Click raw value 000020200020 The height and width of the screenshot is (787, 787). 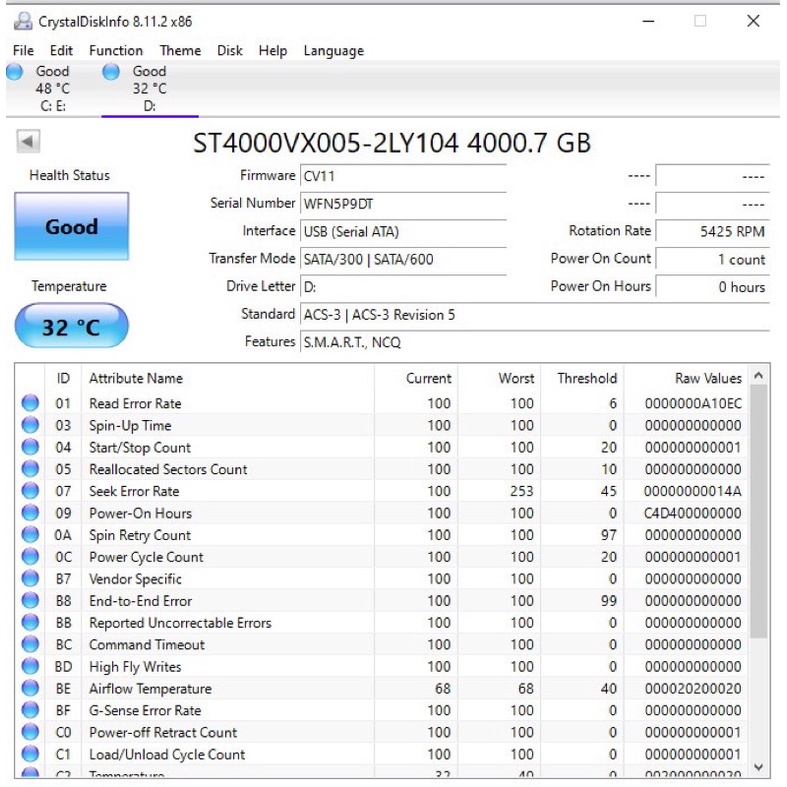point(693,689)
